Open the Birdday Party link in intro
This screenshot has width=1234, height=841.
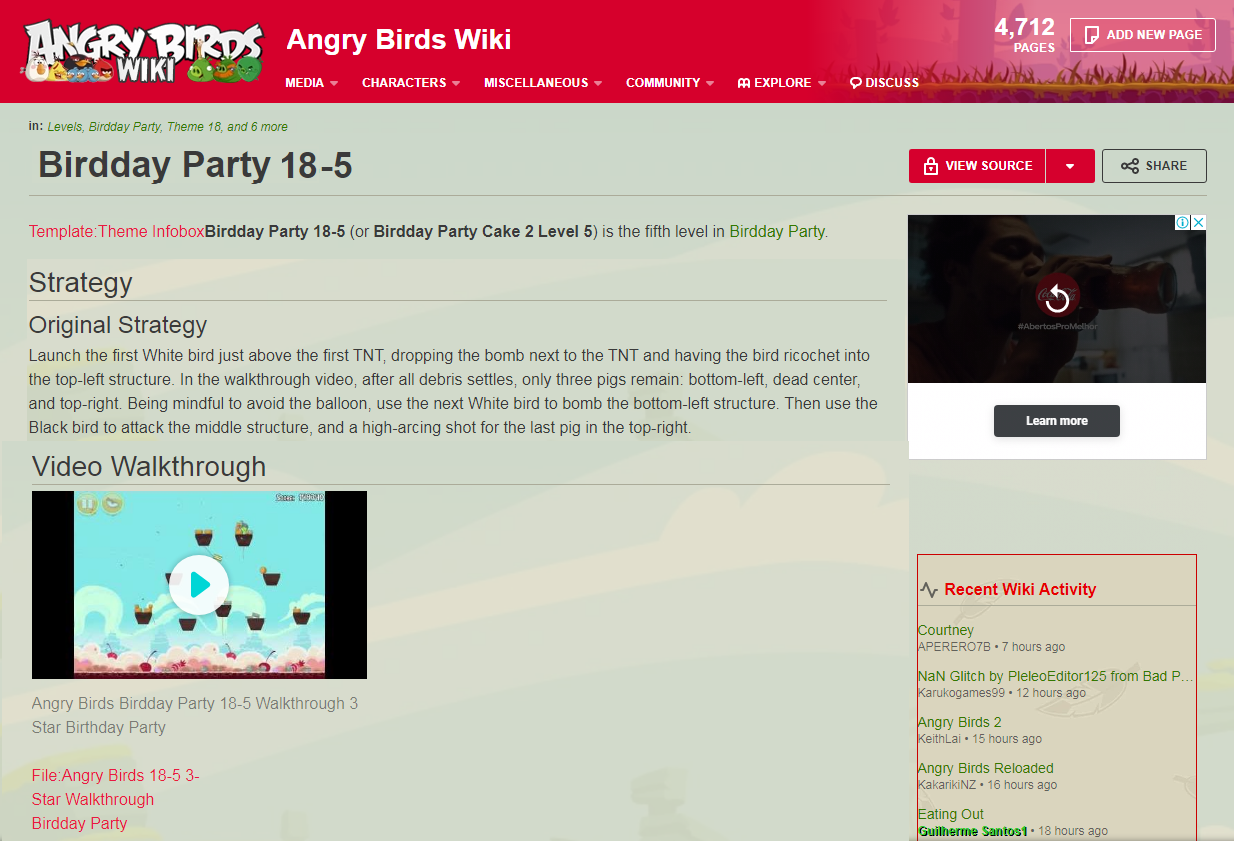tap(777, 231)
